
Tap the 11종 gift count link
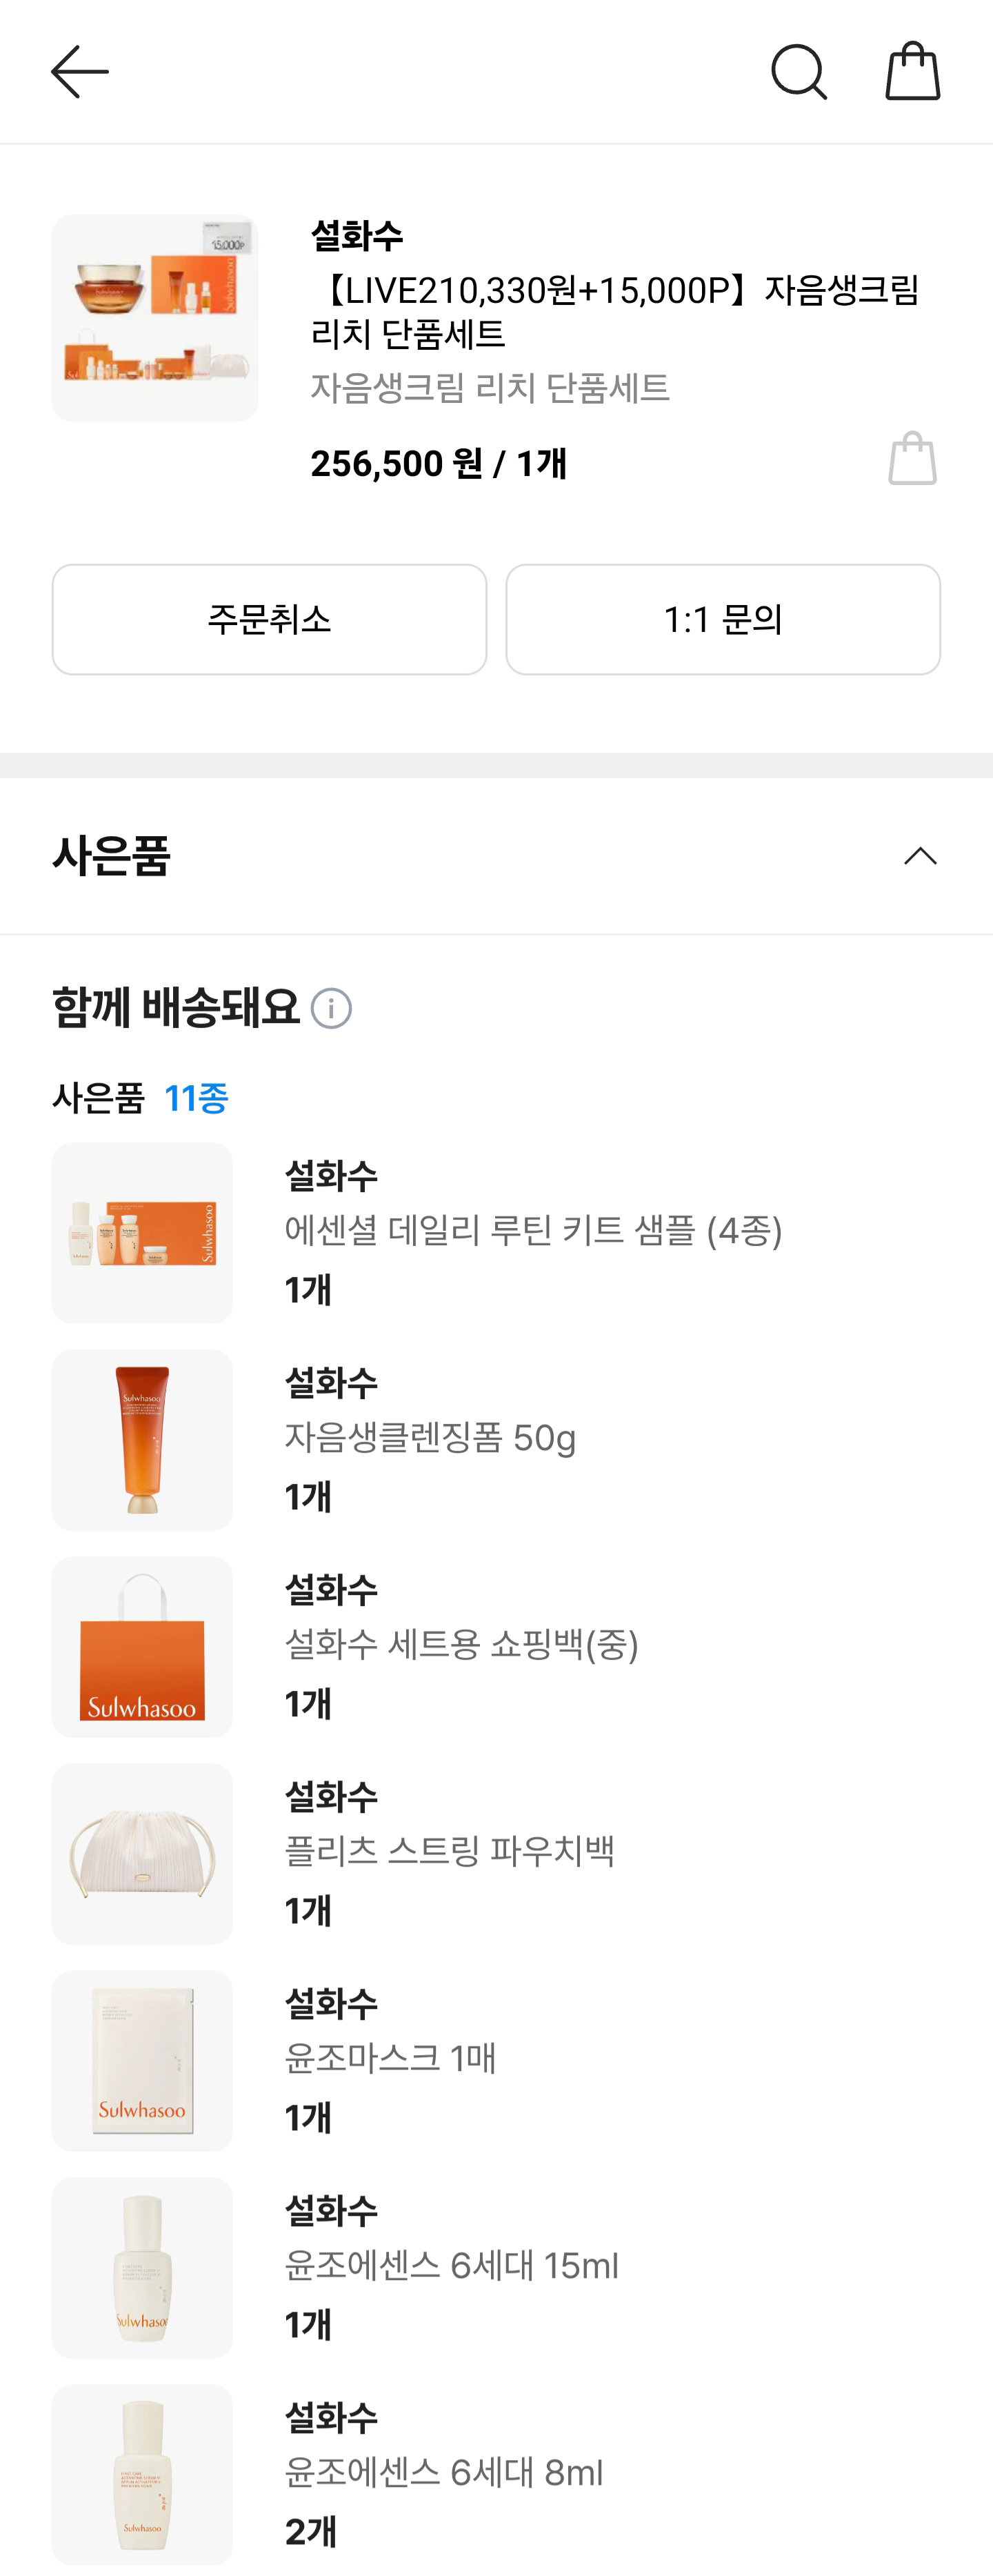click(196, 1098)
